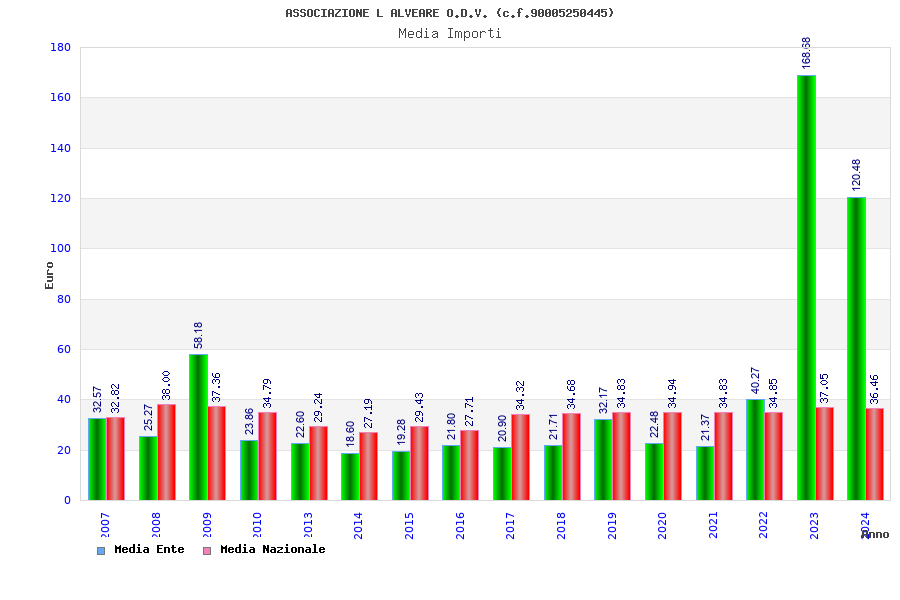This screenshot has width=900, height=600.
Task: Click the value label 34.68
Action: [571, 394]
